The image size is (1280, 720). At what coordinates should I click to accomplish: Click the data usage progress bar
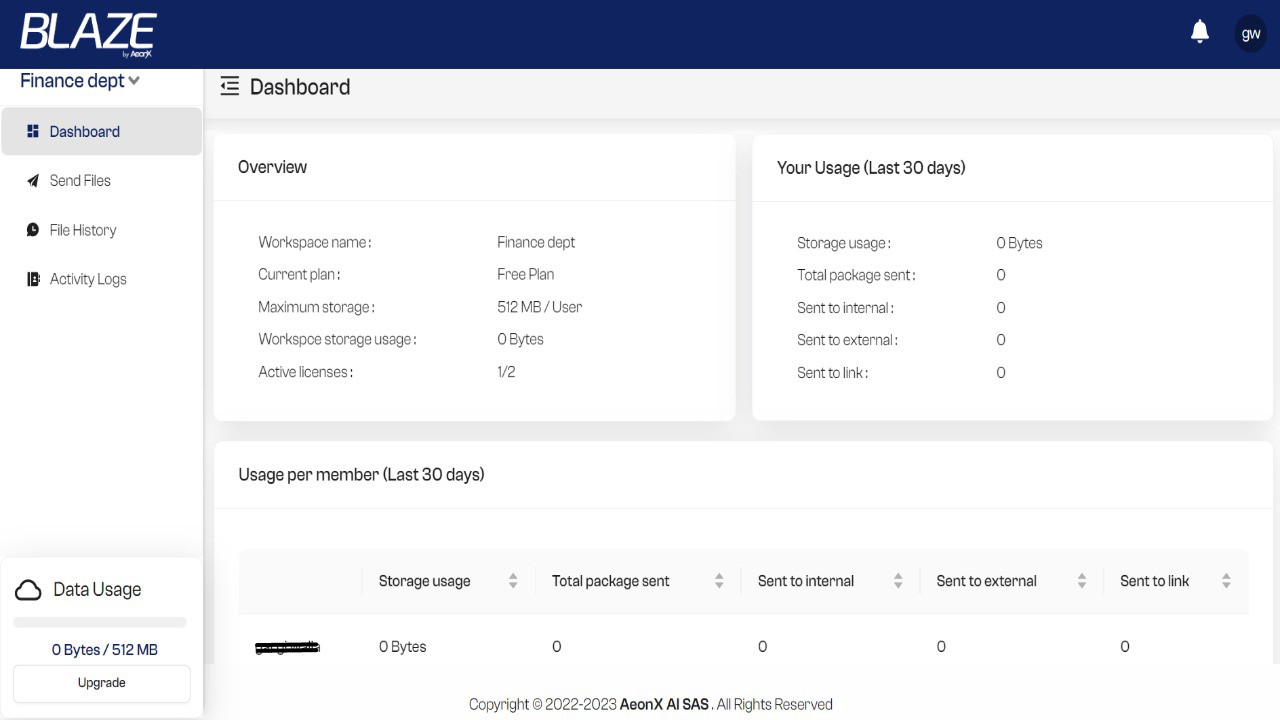pos(100,622)
